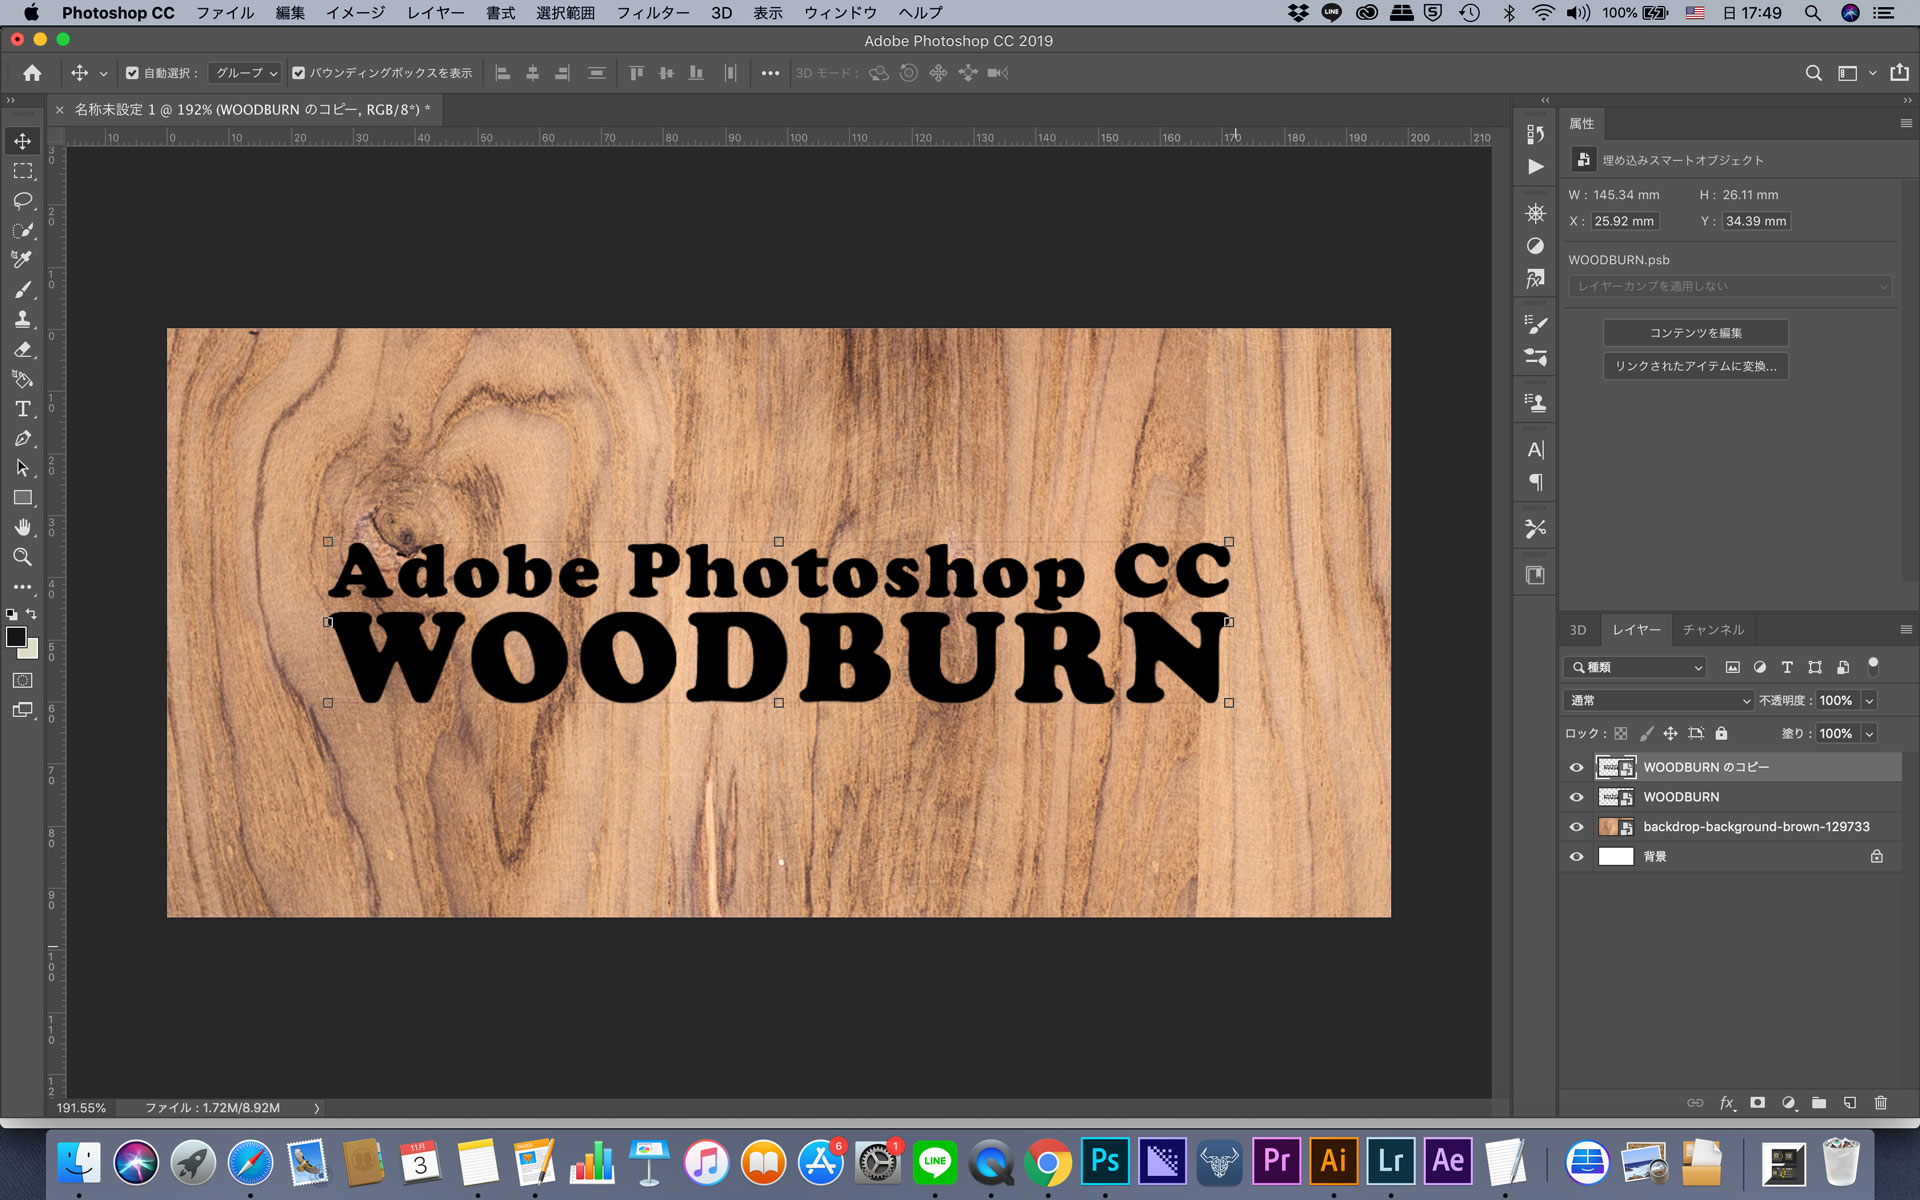Click the foreground color swatch
This screenshot has height=1200, width=1920.
coord(15,637)
